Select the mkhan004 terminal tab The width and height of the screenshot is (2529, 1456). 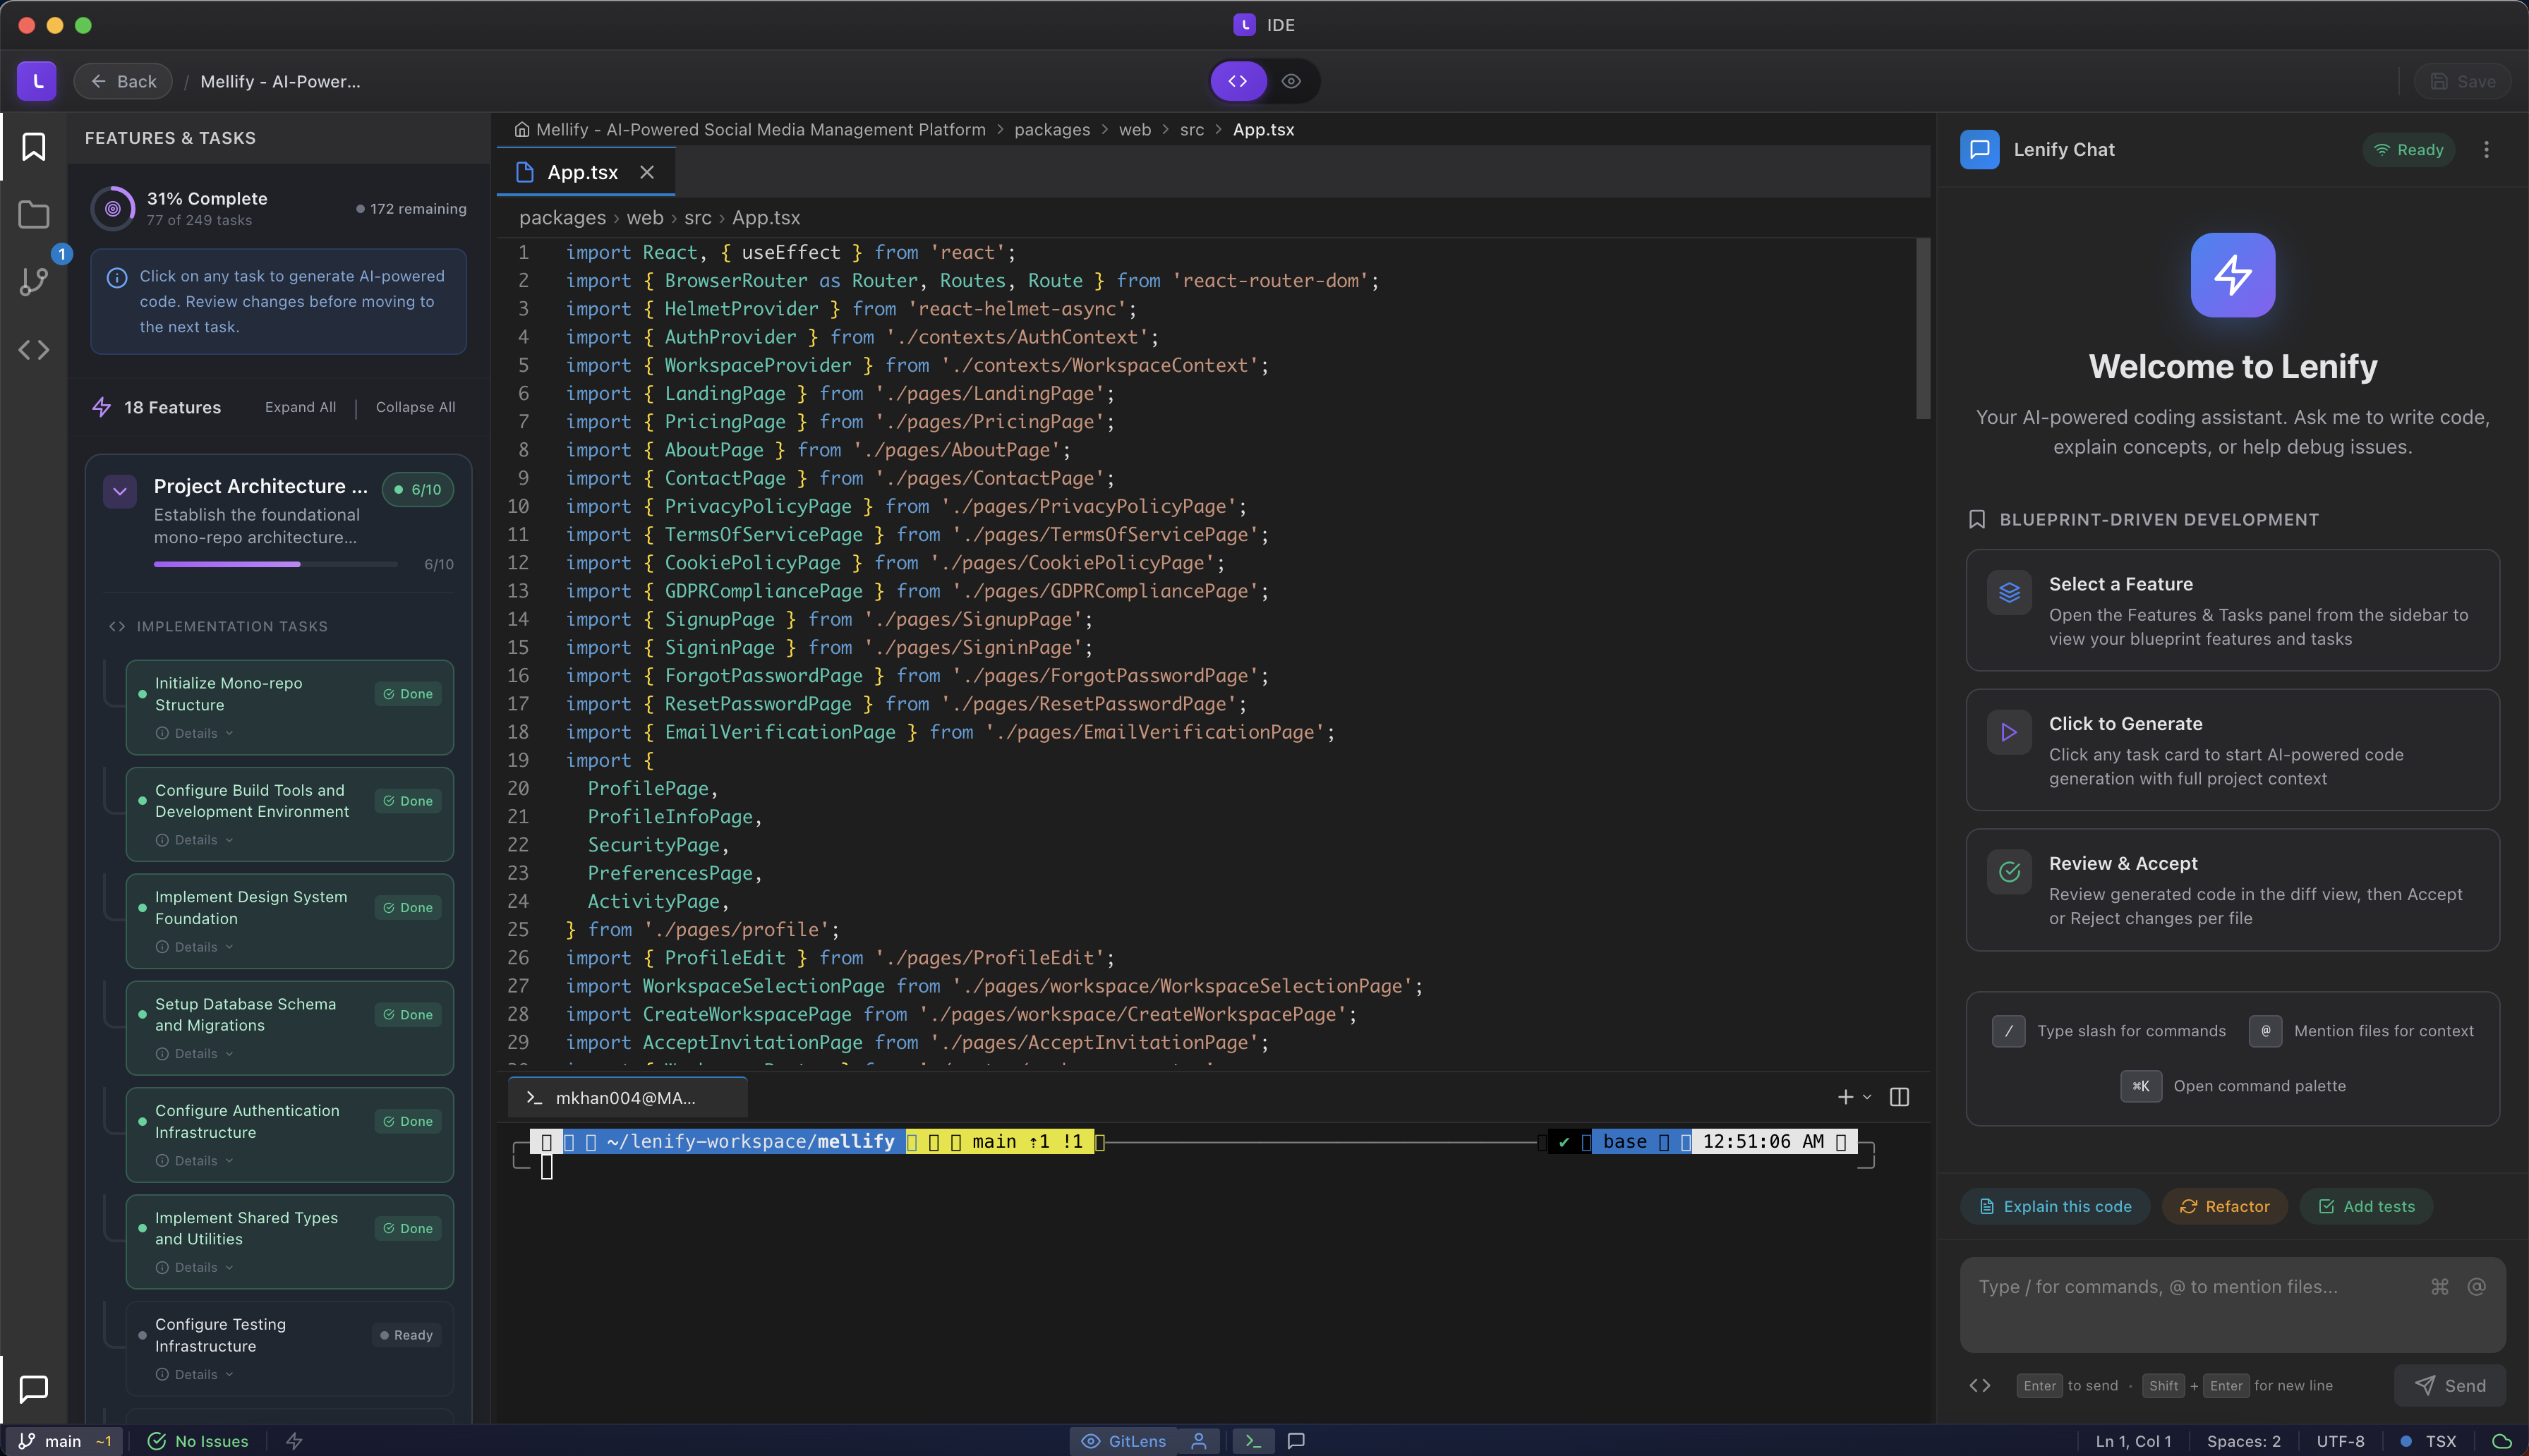626,1098
